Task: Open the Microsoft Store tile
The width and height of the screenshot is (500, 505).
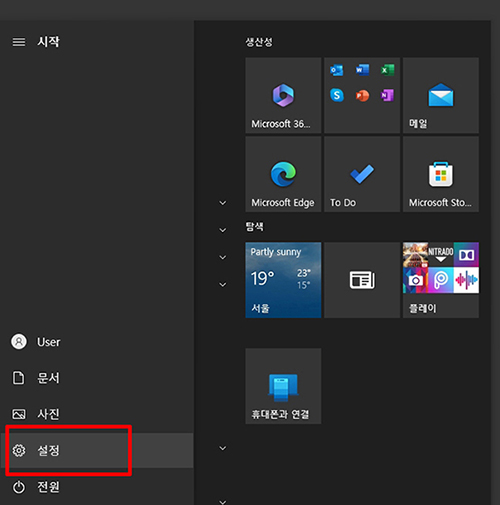Action: 441,174
